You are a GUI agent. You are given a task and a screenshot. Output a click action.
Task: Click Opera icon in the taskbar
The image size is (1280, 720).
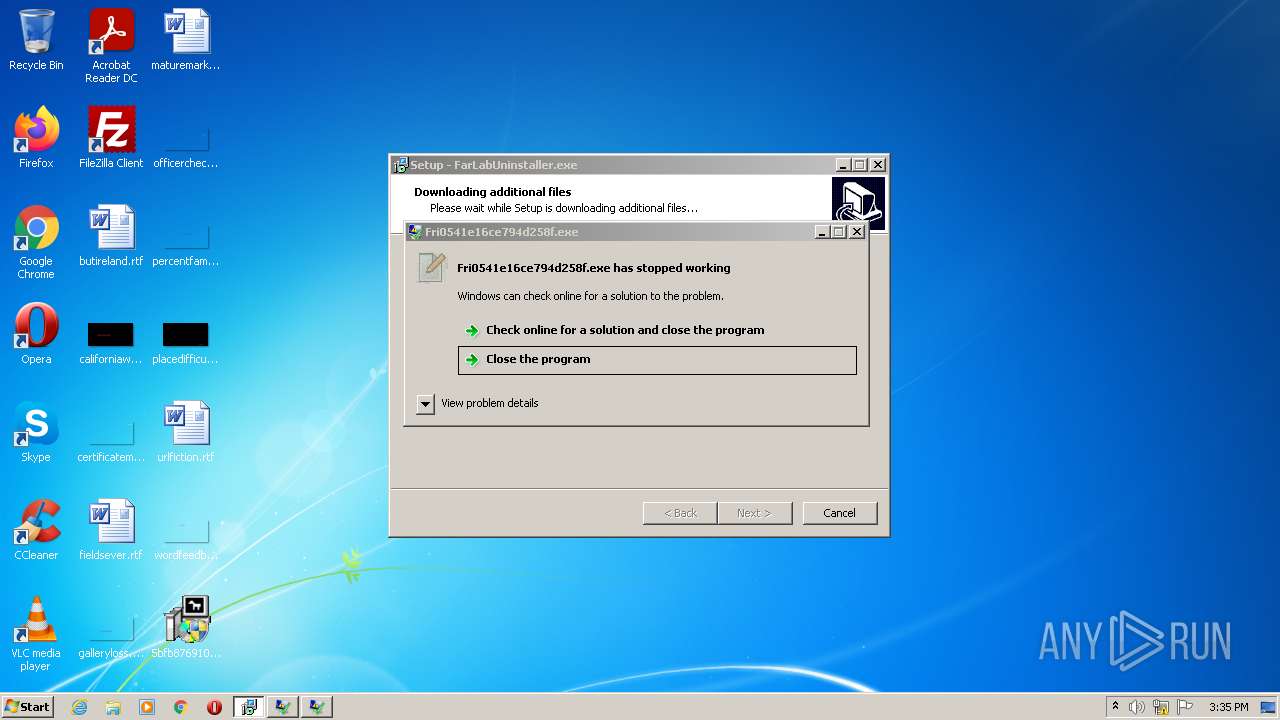(214, 707)
